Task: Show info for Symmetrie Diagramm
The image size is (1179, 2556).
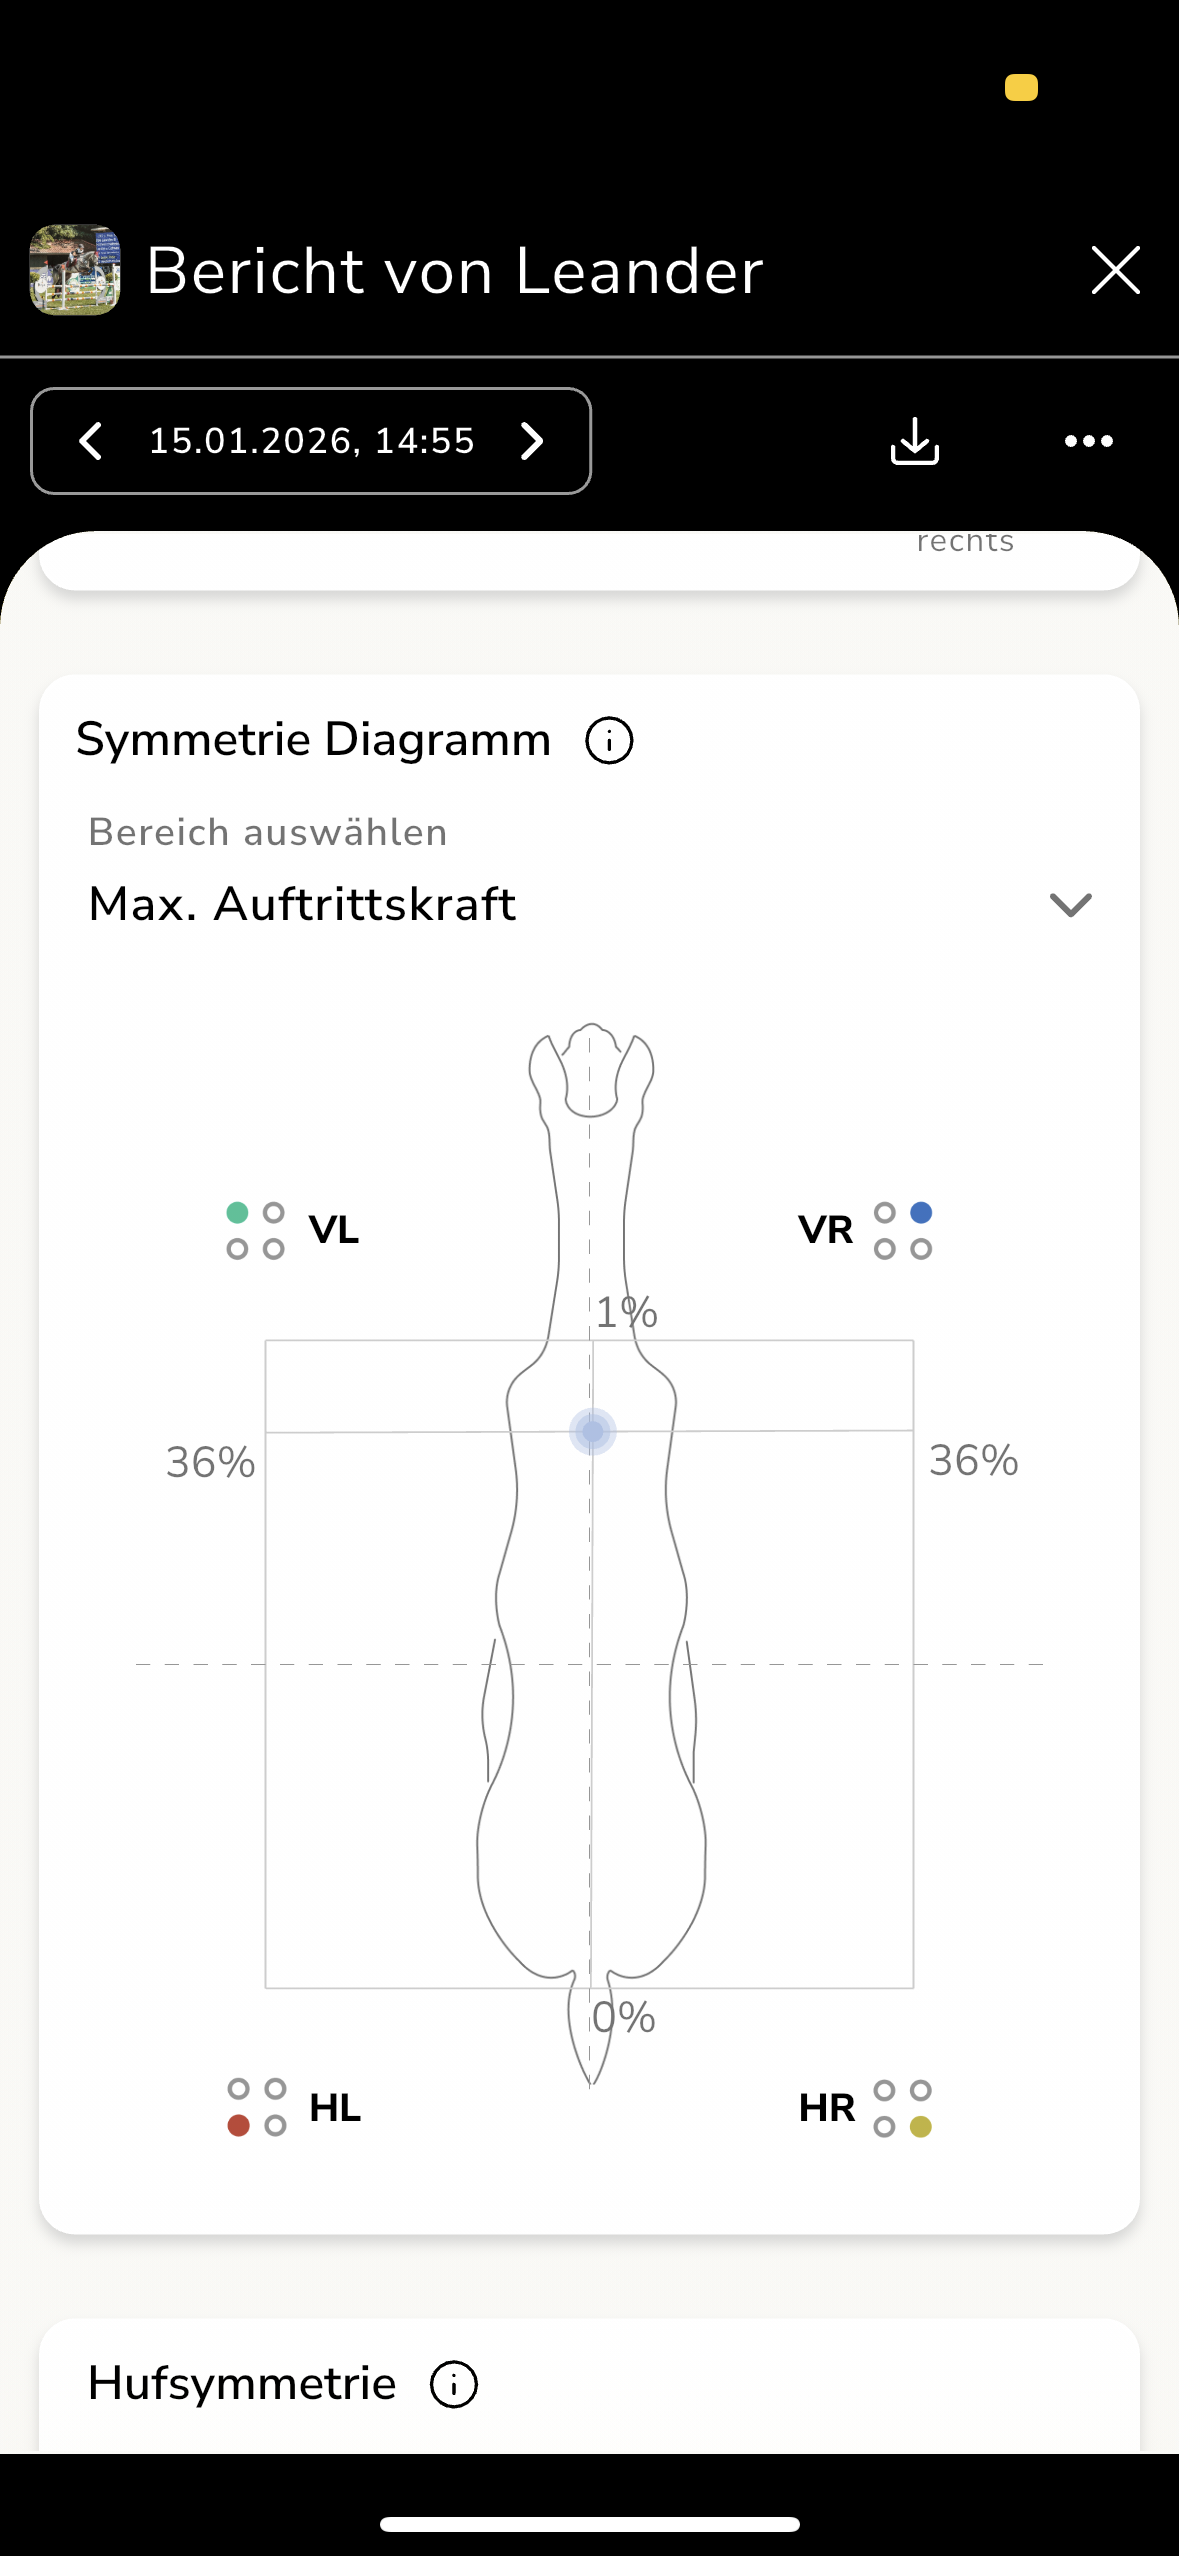Action: click(609, 741)
